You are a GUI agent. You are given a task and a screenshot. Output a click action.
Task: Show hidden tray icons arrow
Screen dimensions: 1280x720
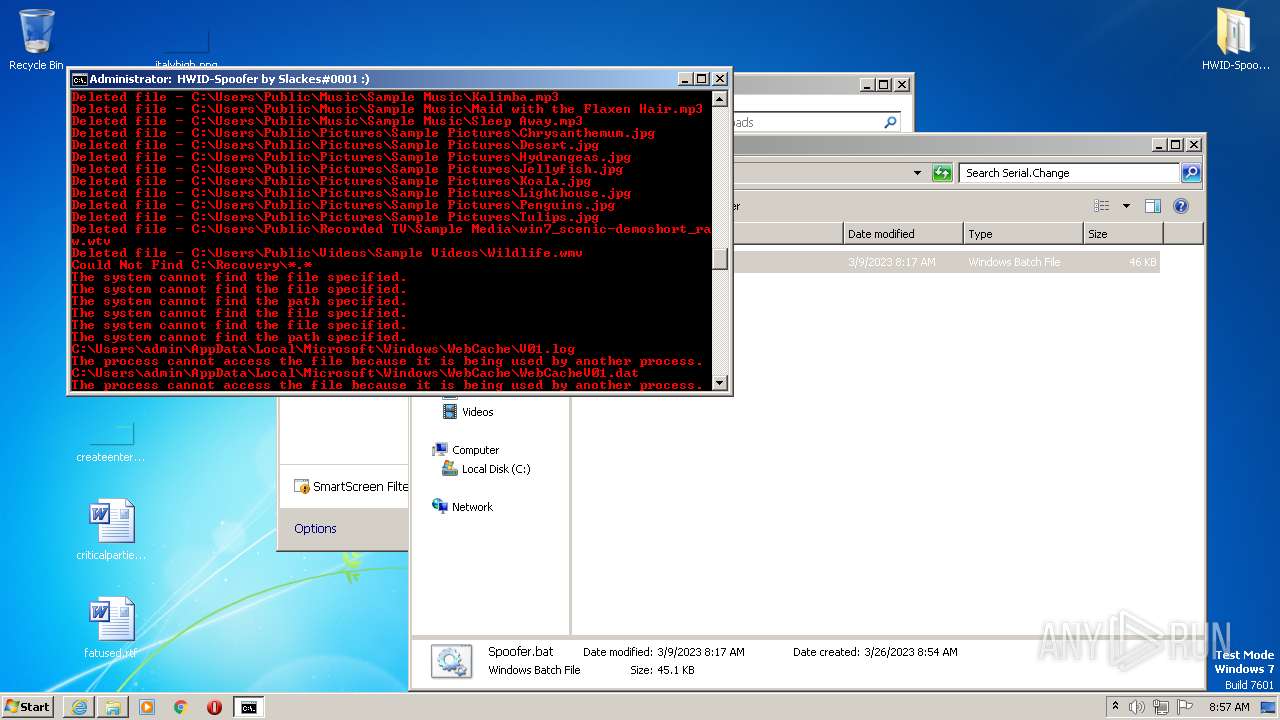[x=1116, y=706]
